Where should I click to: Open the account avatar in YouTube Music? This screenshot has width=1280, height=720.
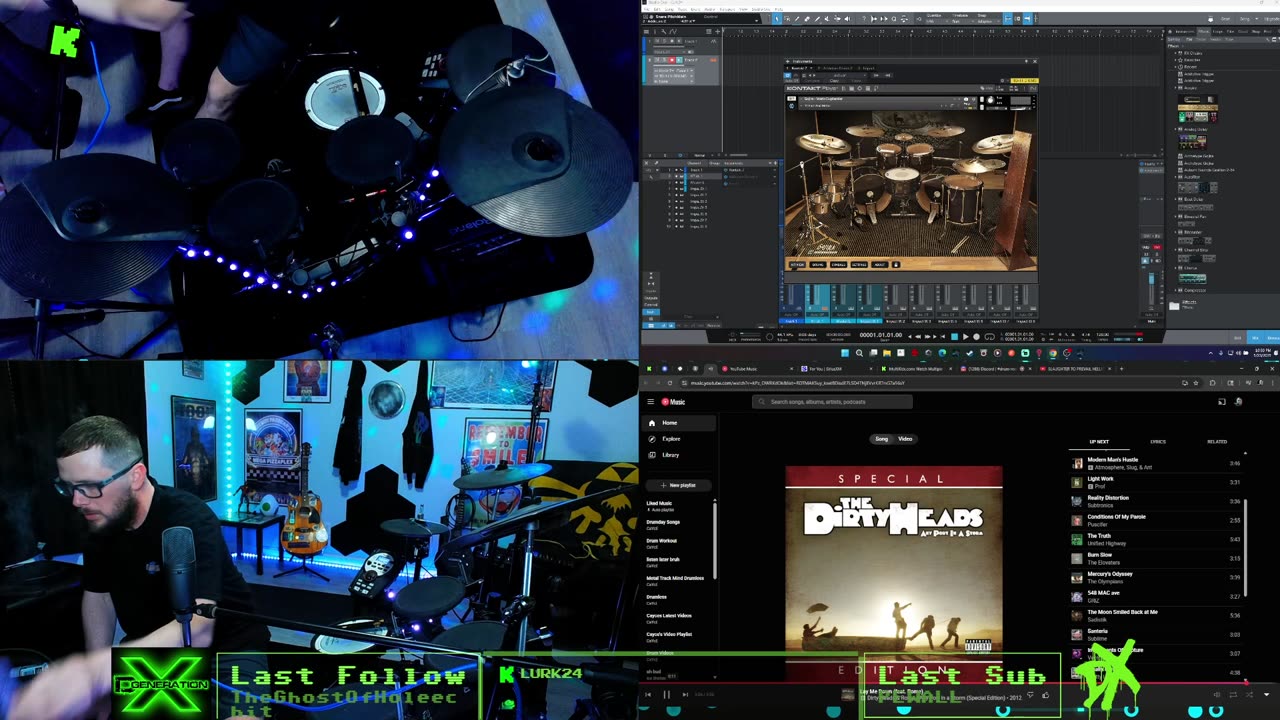(1238, 402)
